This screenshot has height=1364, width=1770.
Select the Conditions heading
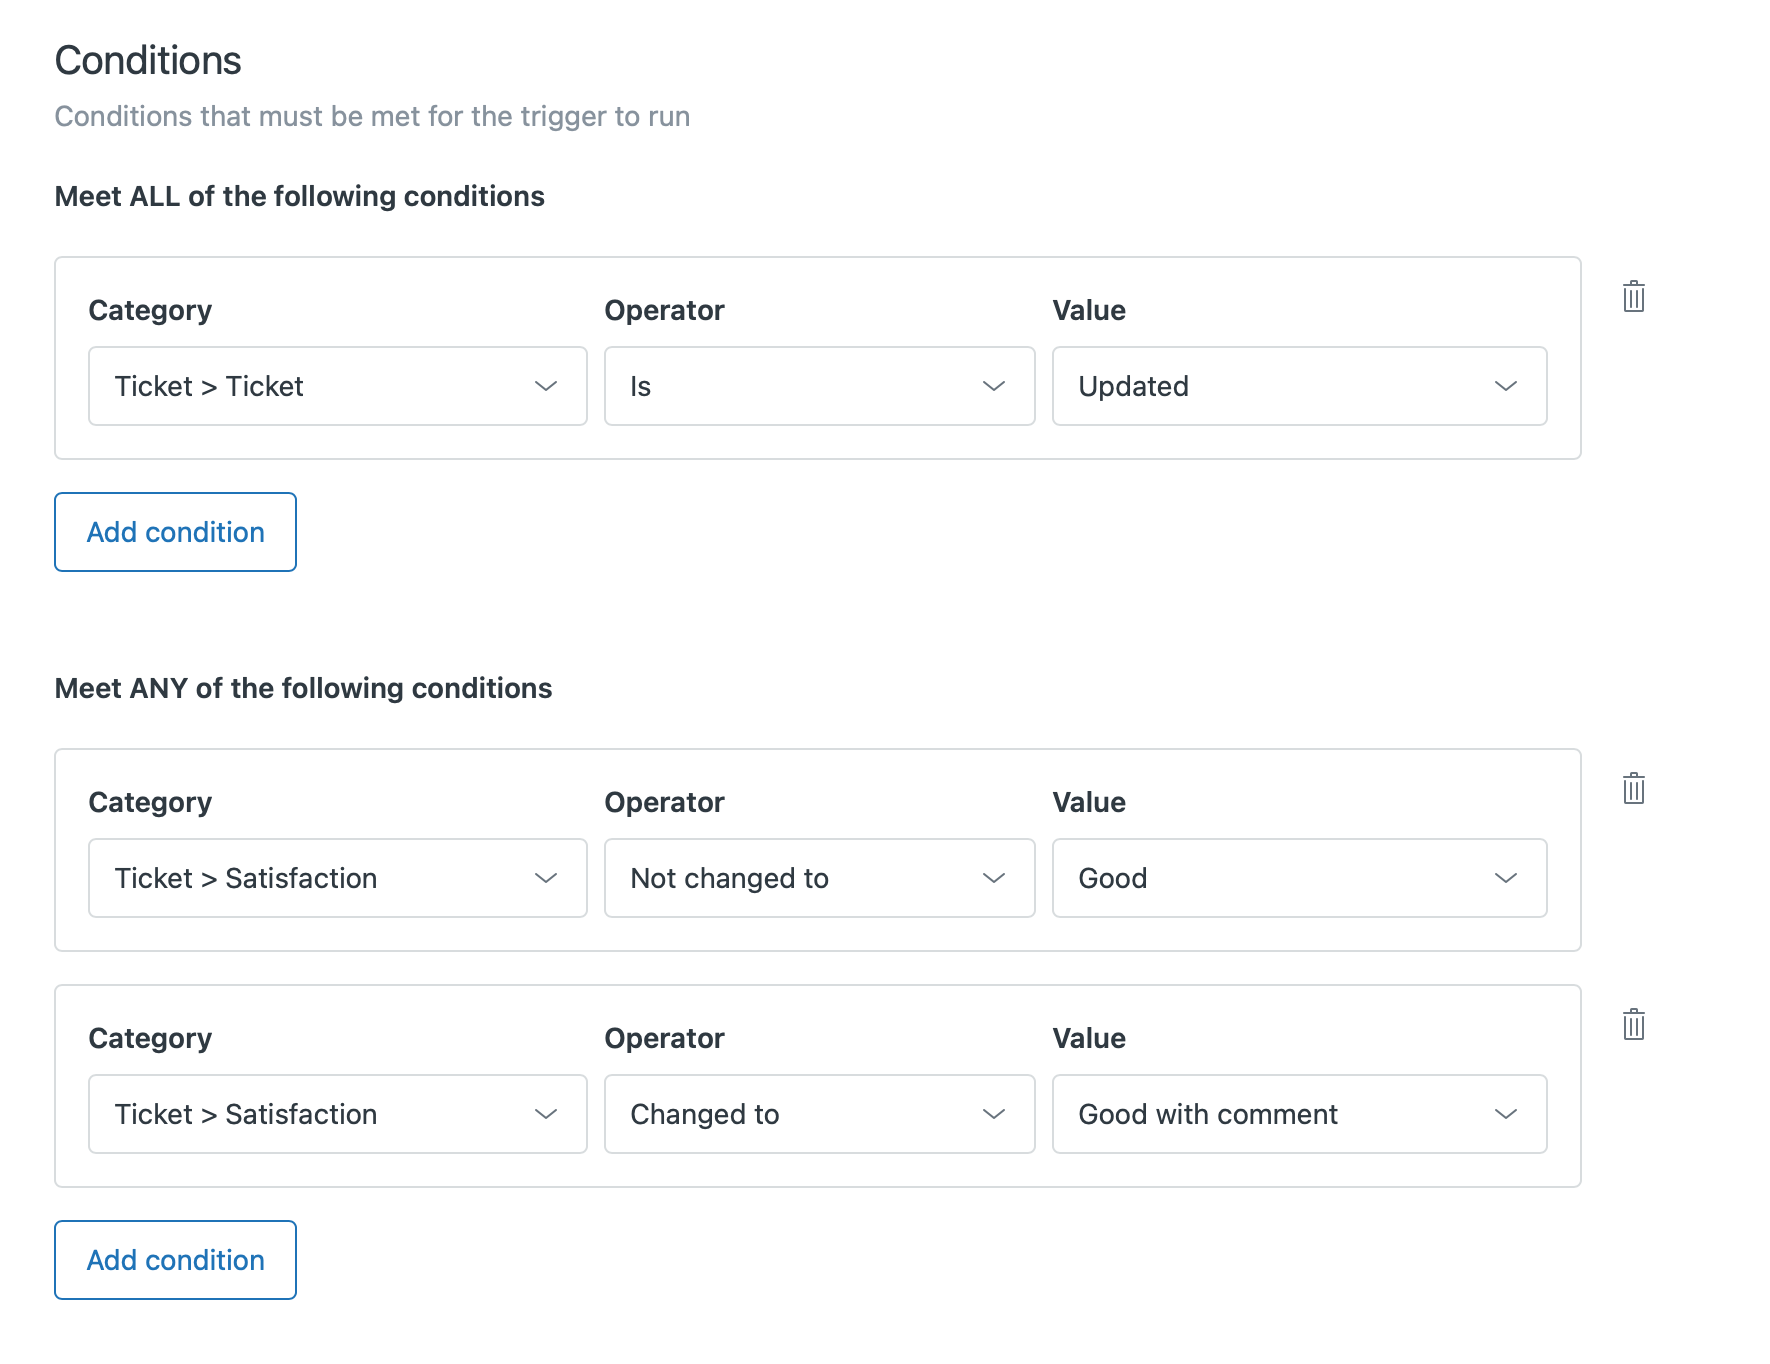[x=148, y=60]
